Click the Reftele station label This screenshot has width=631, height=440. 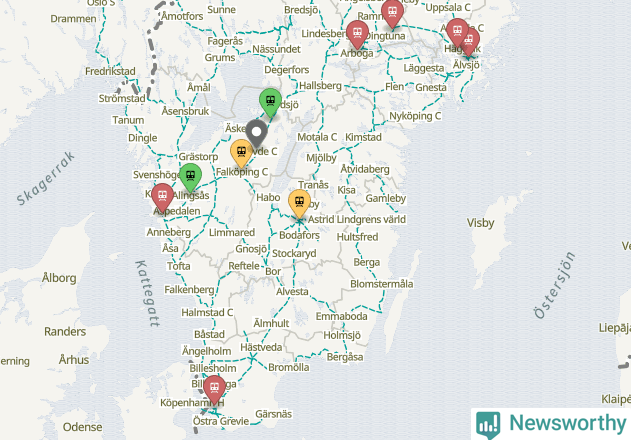(x=244, y=266)
